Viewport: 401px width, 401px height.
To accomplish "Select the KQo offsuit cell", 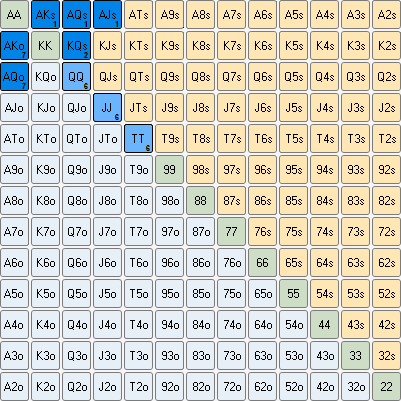I will click(46, 77).
